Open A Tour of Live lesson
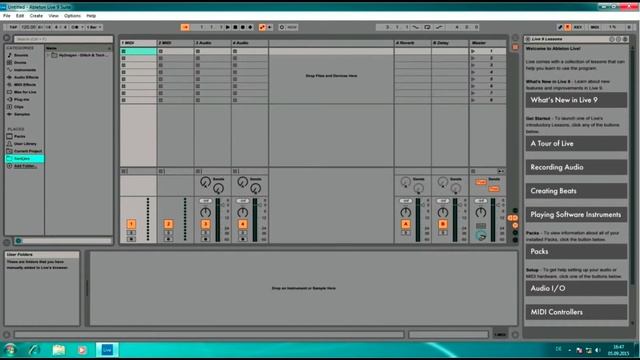 coord(576,144)
